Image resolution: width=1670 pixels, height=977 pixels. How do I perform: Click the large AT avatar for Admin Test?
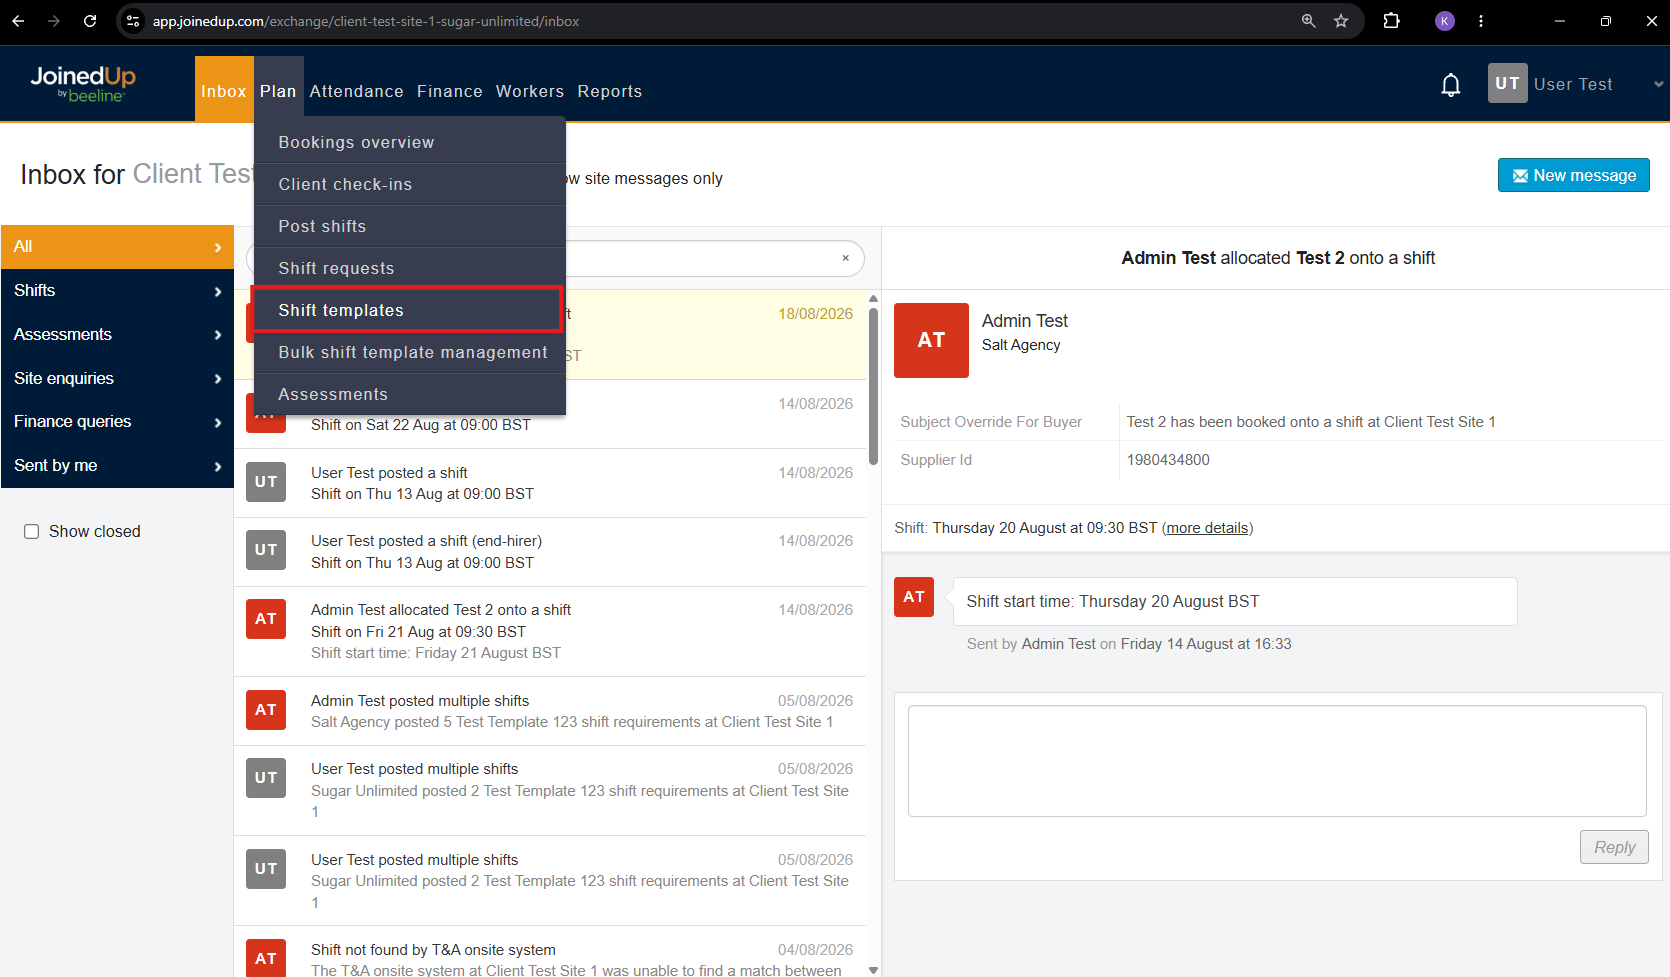click(931, 340)
